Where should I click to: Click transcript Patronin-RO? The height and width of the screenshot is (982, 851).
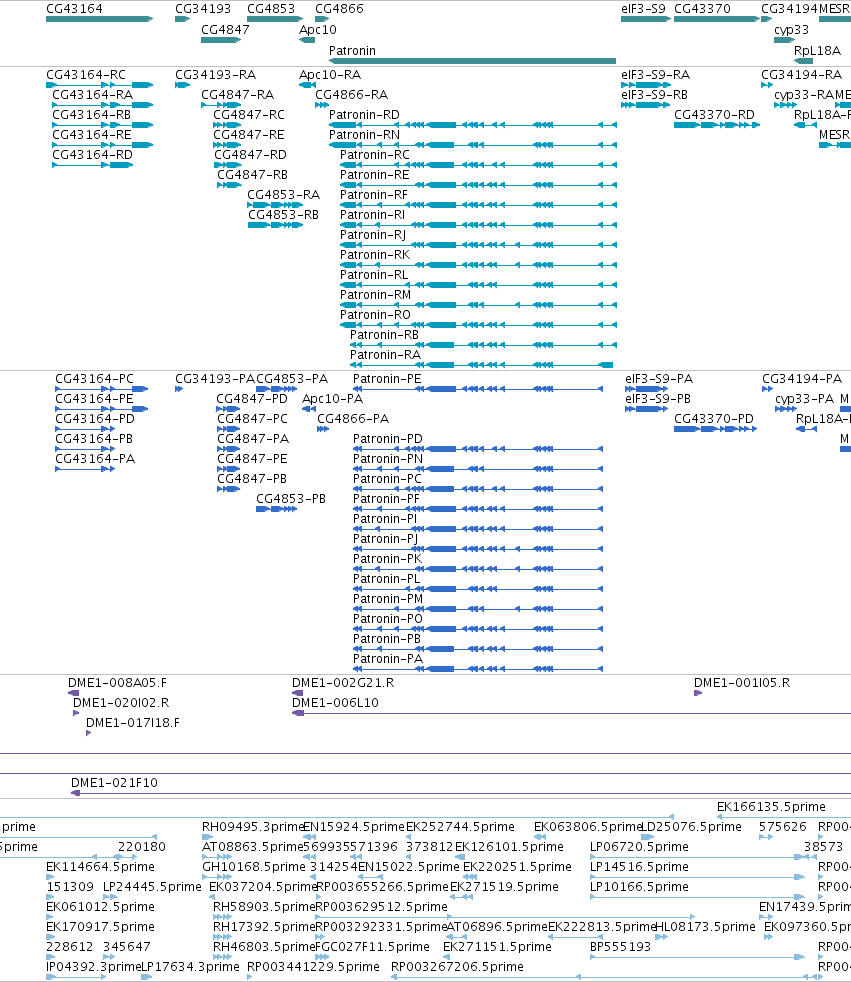[478, 325]
